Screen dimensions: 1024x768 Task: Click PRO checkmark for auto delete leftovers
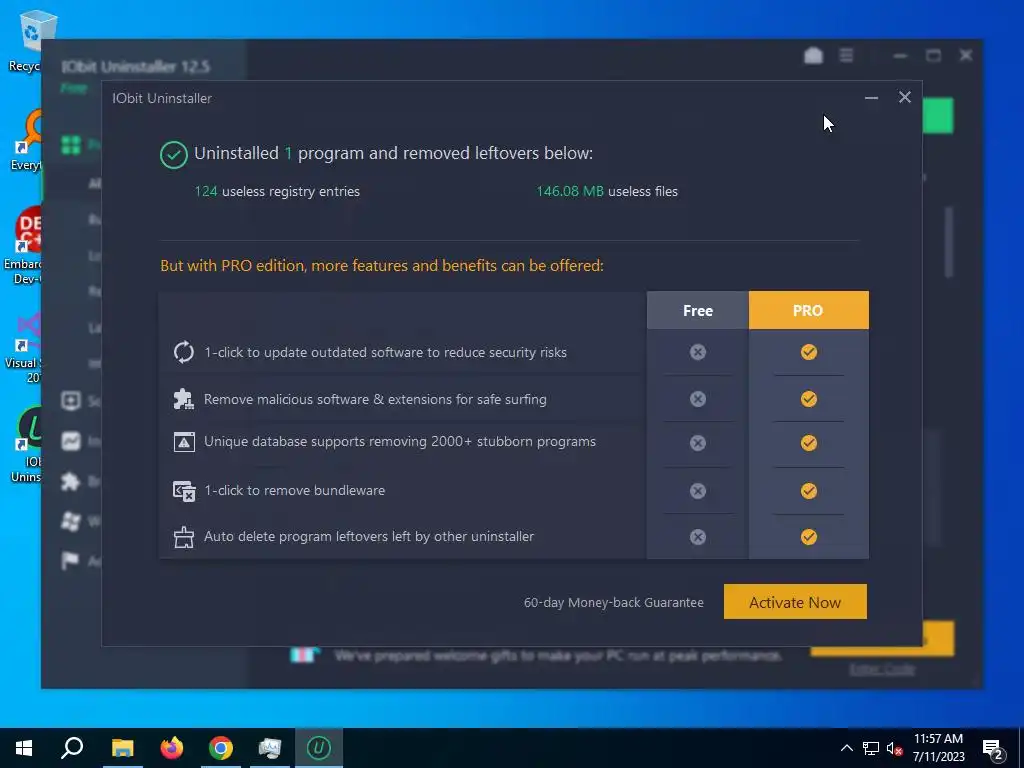pyautogui.click(x=808, y=537)
